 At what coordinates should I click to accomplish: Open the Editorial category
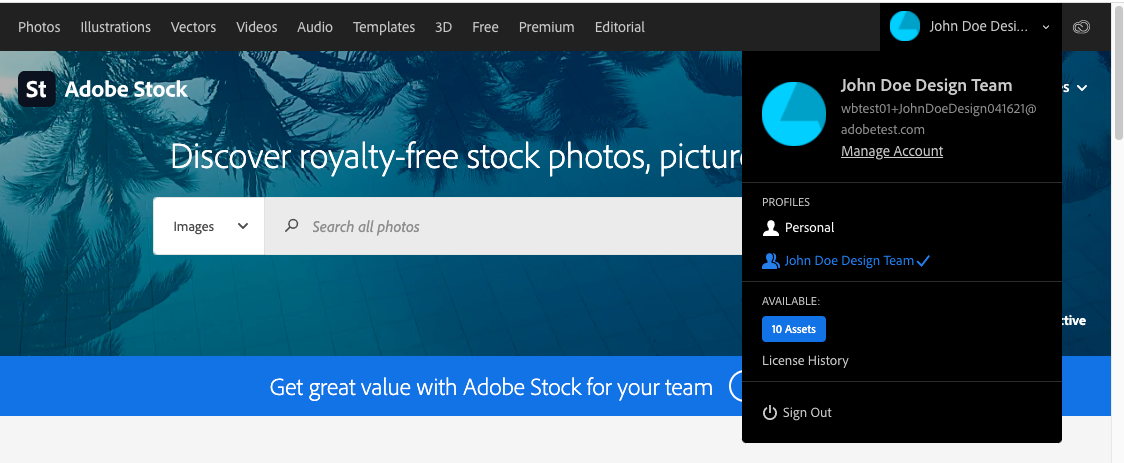point(619,27)
